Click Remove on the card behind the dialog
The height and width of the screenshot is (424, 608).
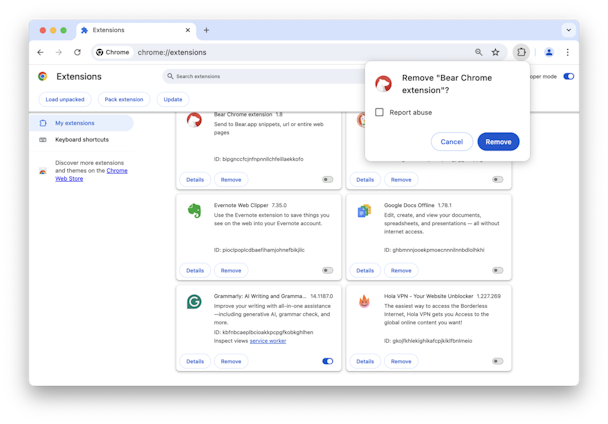401,180
